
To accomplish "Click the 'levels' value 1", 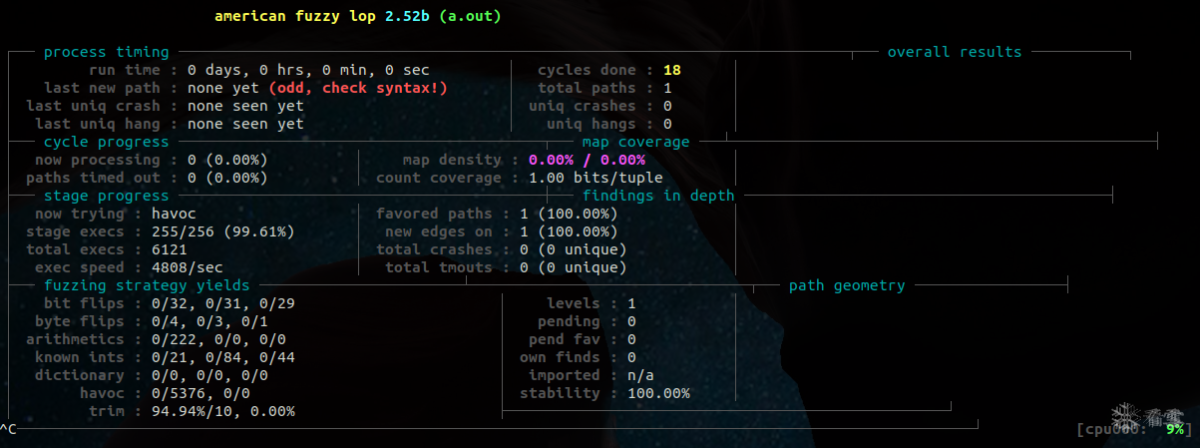I will [631, 304].
